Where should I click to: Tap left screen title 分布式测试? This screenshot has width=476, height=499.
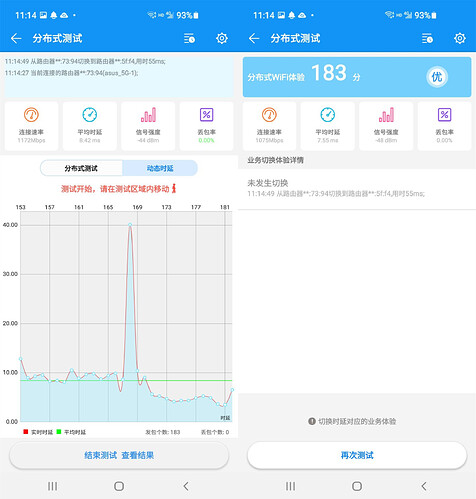(57, 38)
